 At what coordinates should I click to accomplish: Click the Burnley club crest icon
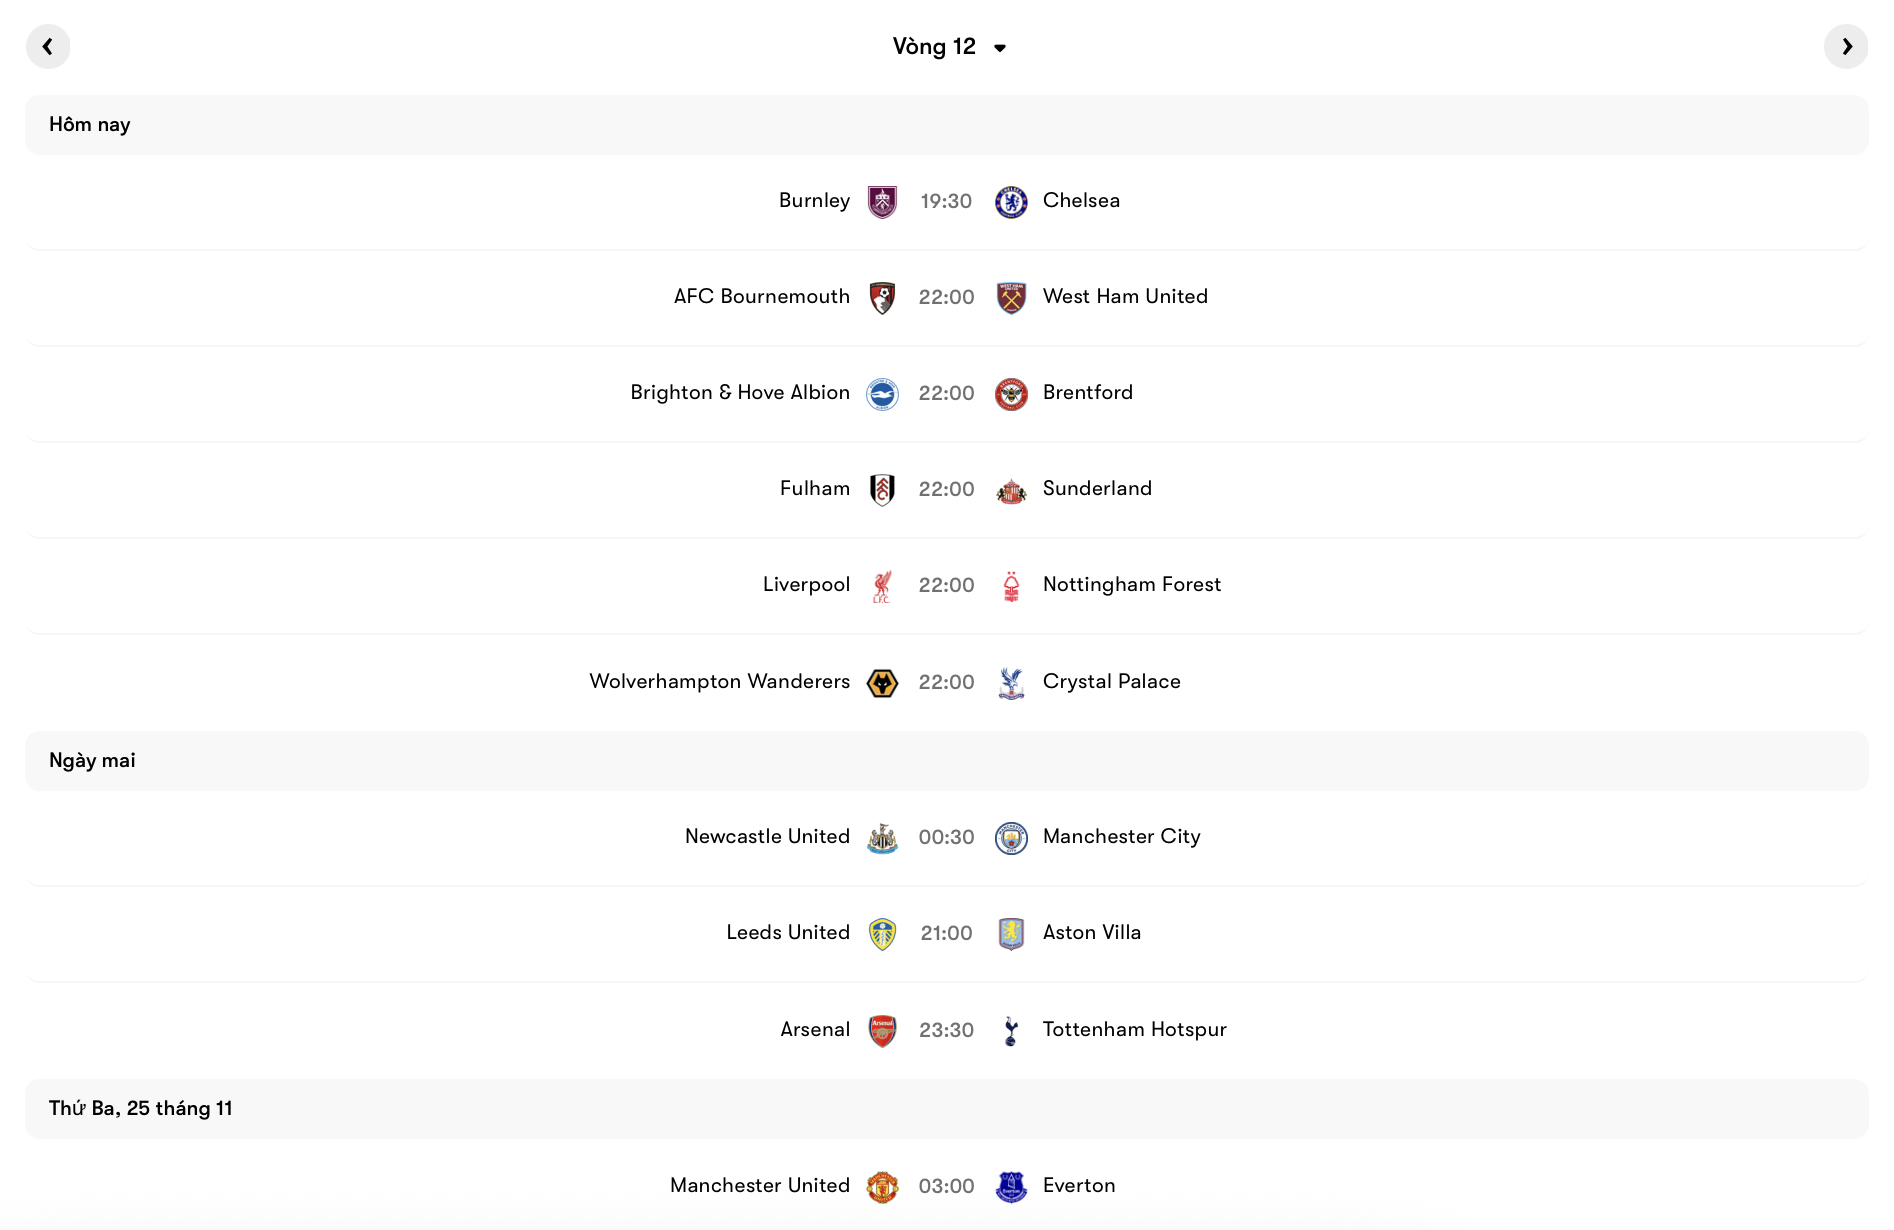(x=883, y=200)
